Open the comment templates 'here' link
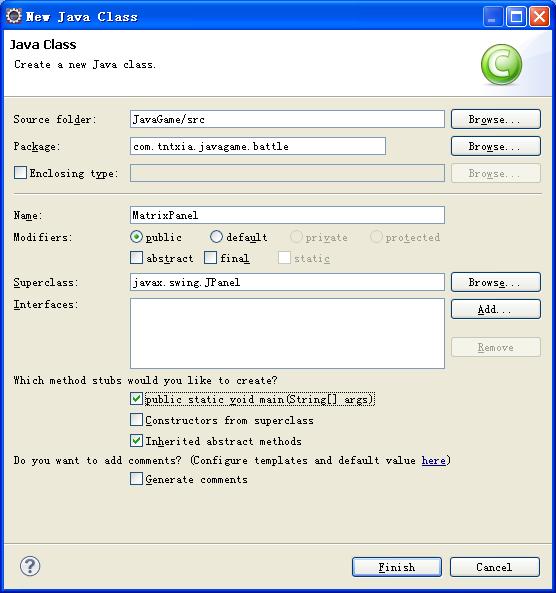The image size is (556, 593). click(433, 460)
